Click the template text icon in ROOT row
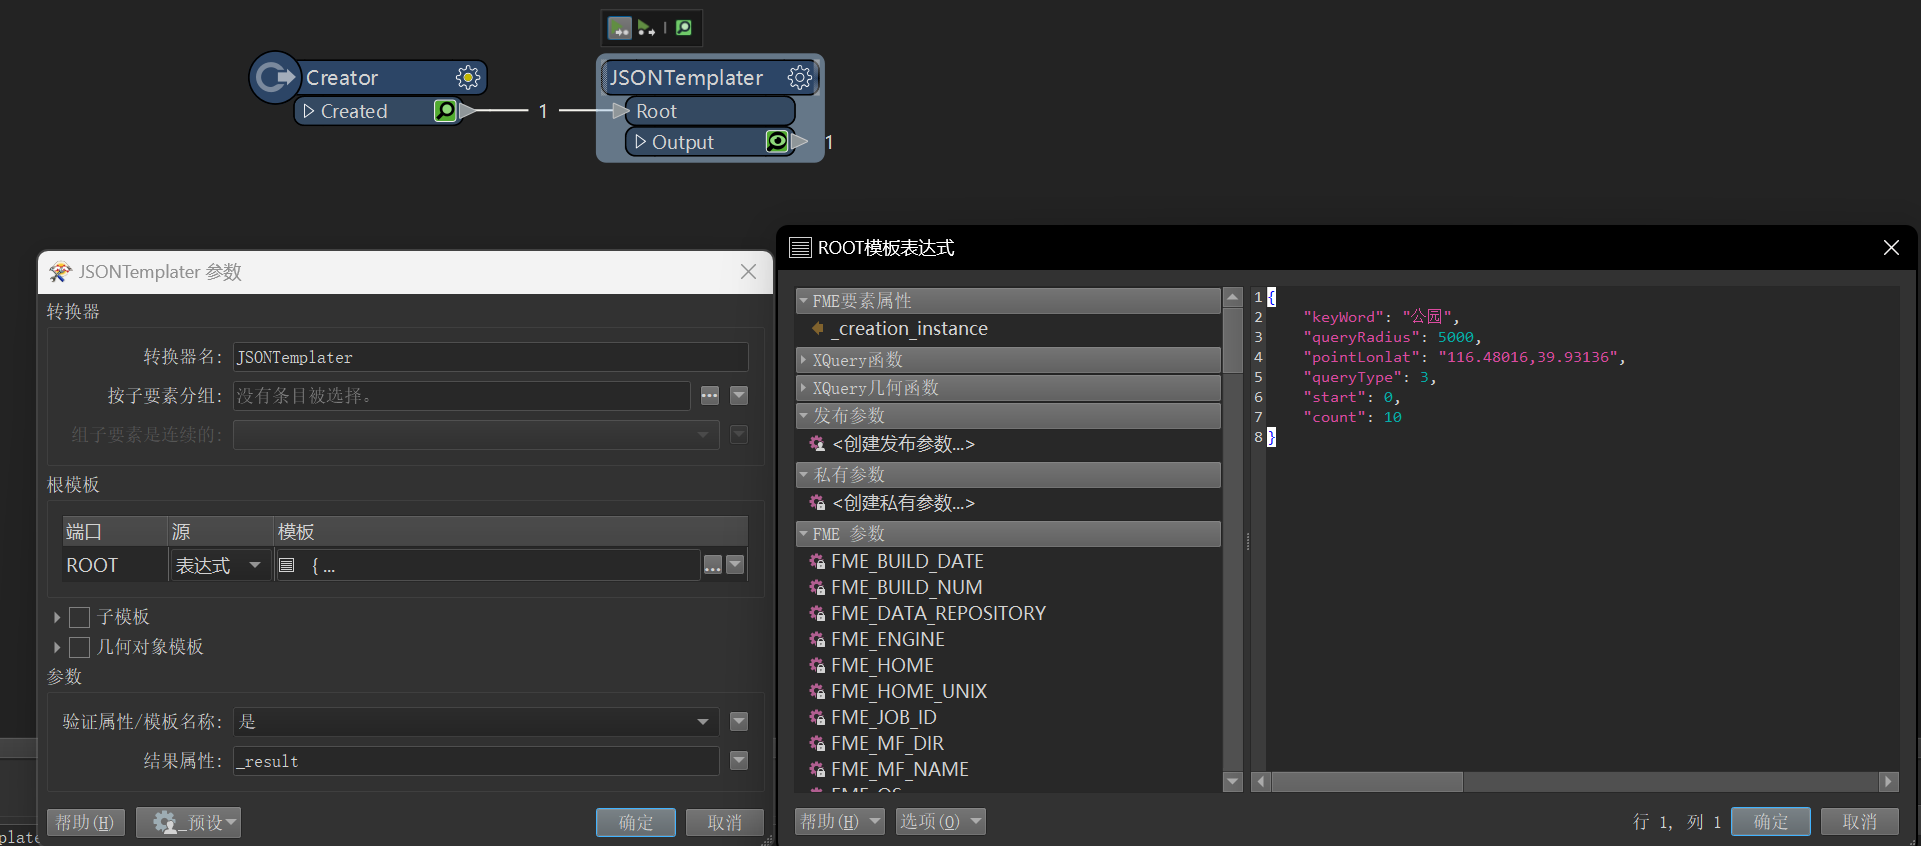 tap(287, 565)
